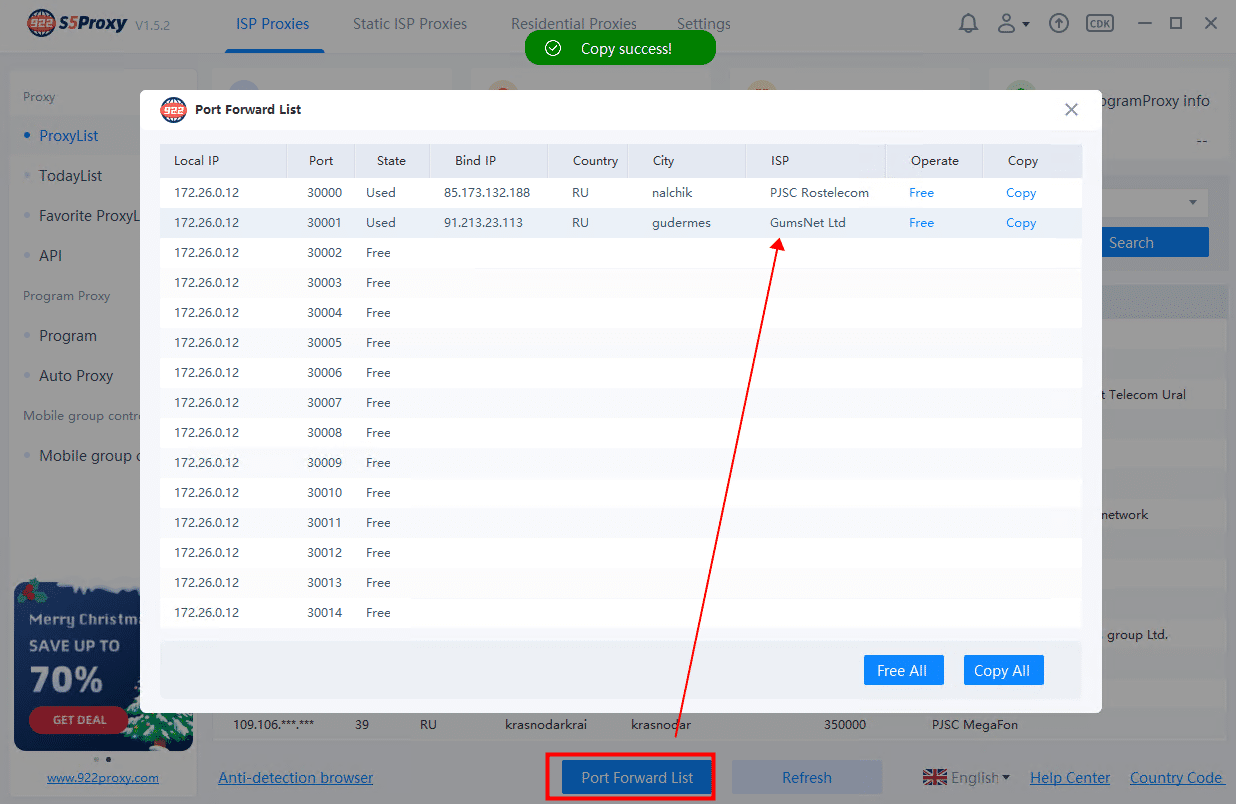Open the Anti-detection browser link
1236x804 pixels.
(x=295, y=777)
